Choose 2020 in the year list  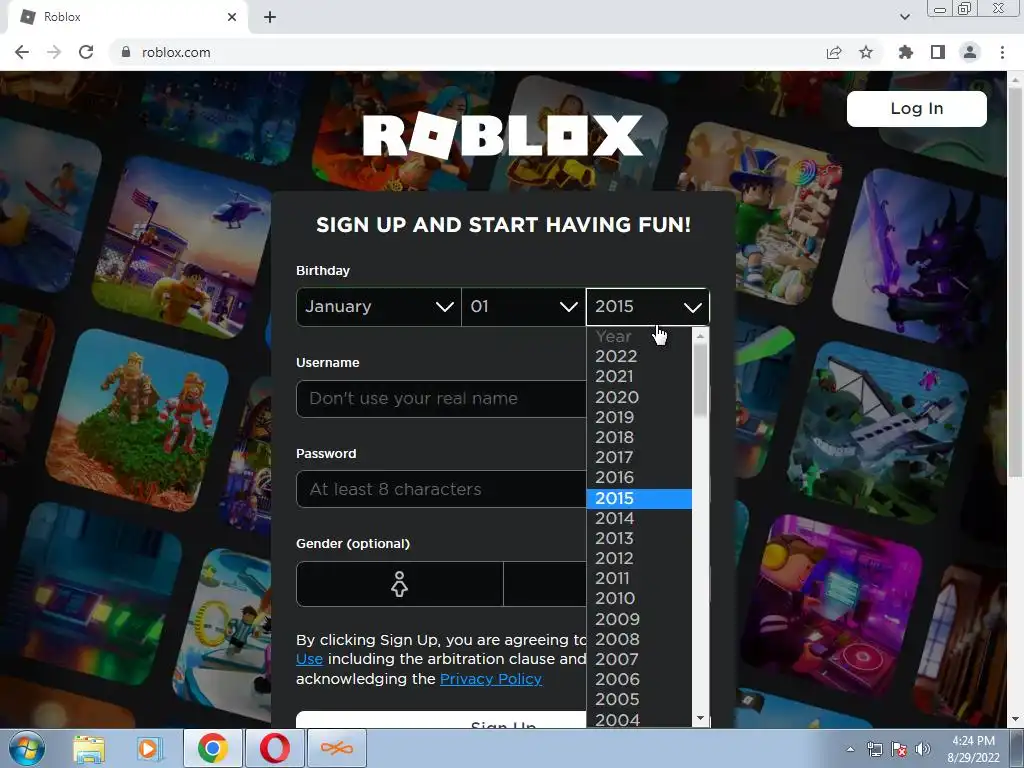pos(639,397)
